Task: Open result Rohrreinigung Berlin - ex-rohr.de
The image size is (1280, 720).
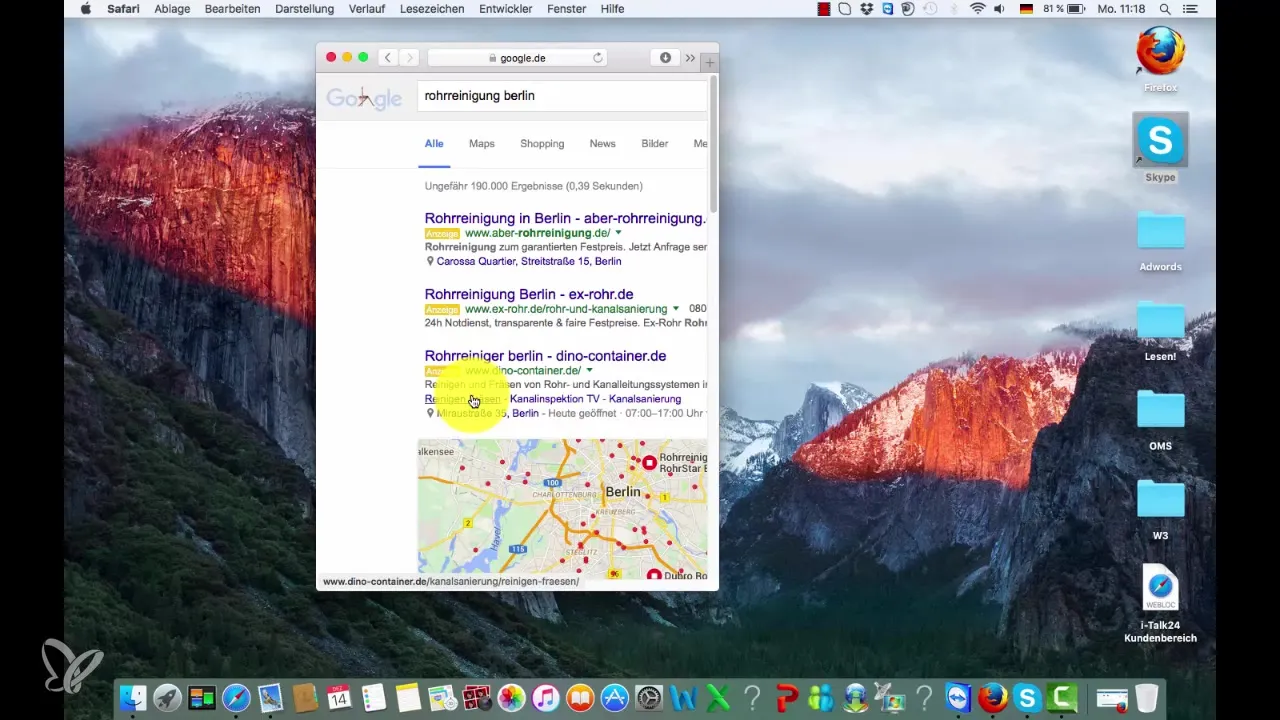Action: tap(529, 294)
